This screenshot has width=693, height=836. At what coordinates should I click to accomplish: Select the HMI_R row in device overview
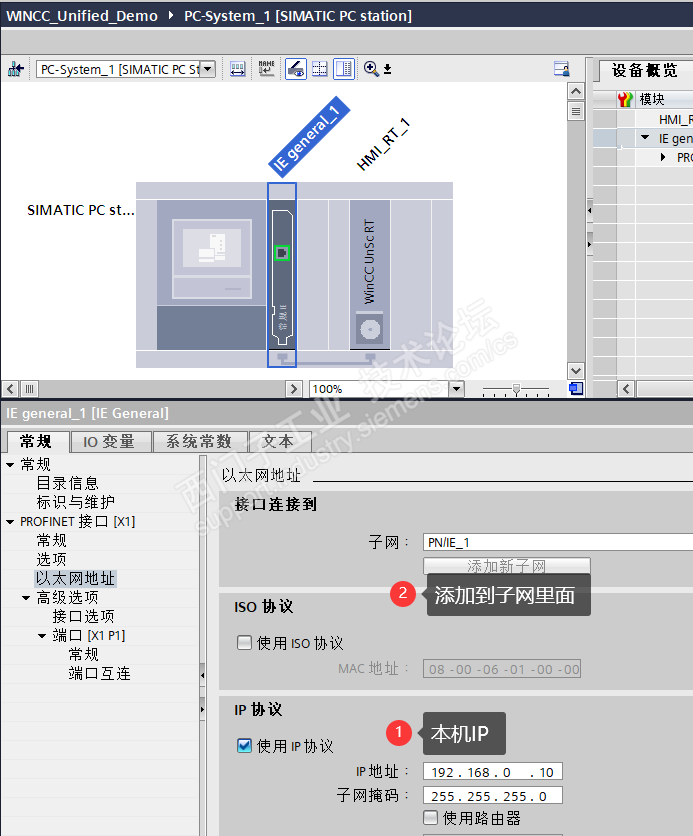point(675,119)
